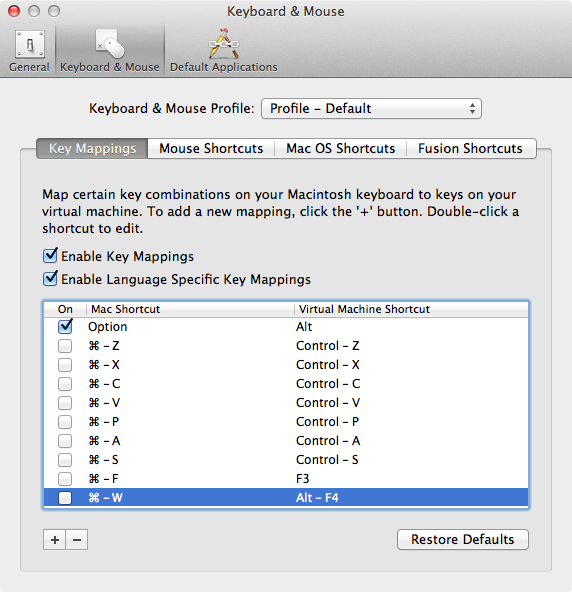Select the Keyboard & Mouse toolbar icon
This screenshot has height=592, width=572.
(109, 51)
